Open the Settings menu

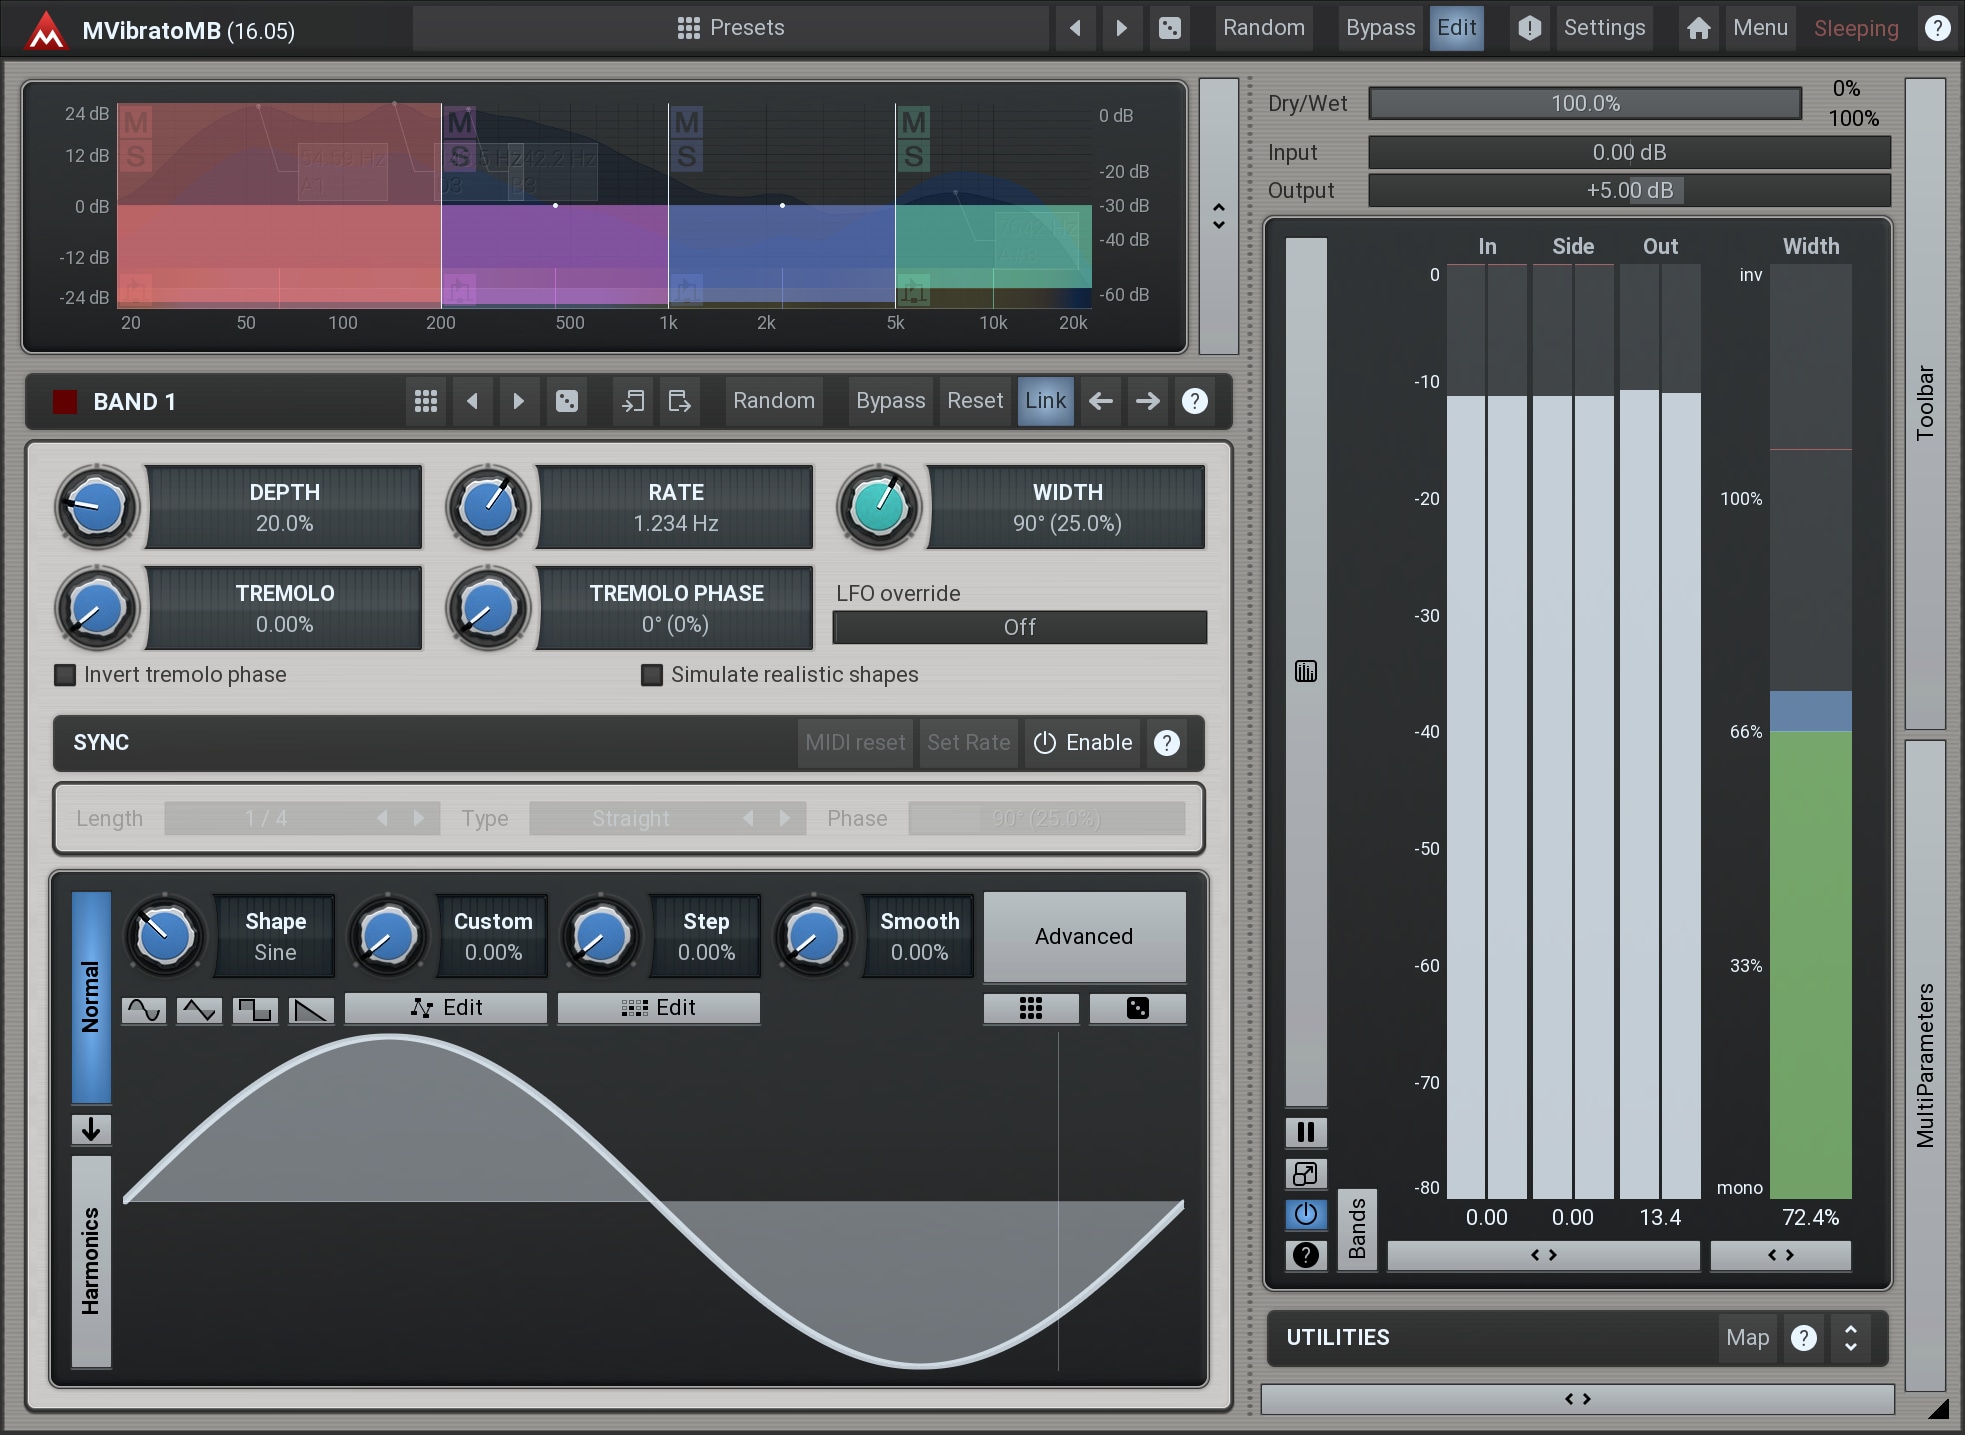(1604, 28)
